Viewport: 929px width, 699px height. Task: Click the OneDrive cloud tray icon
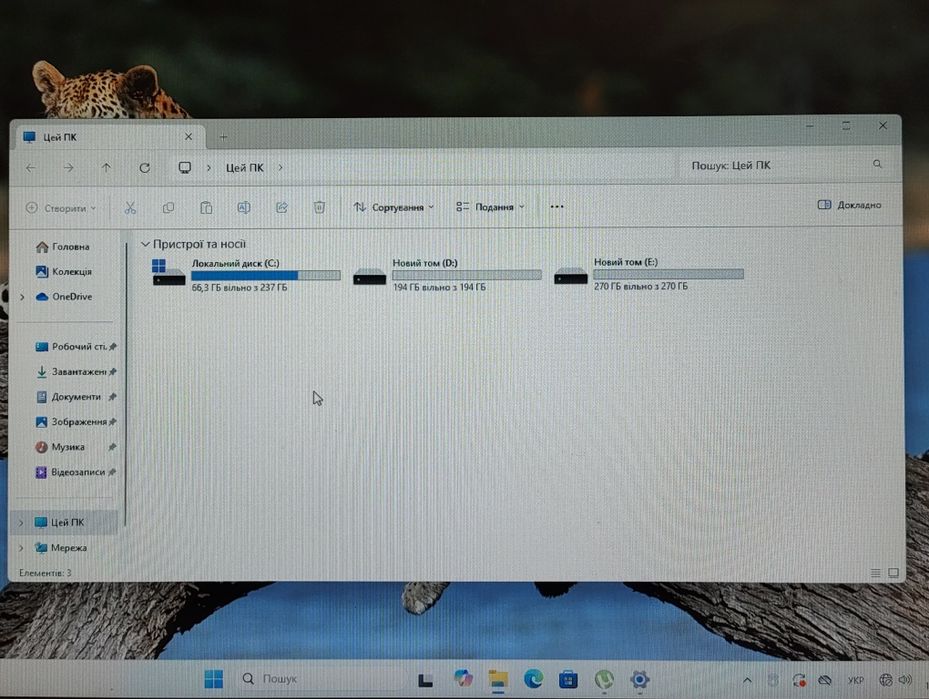click(x=825, y=680)
